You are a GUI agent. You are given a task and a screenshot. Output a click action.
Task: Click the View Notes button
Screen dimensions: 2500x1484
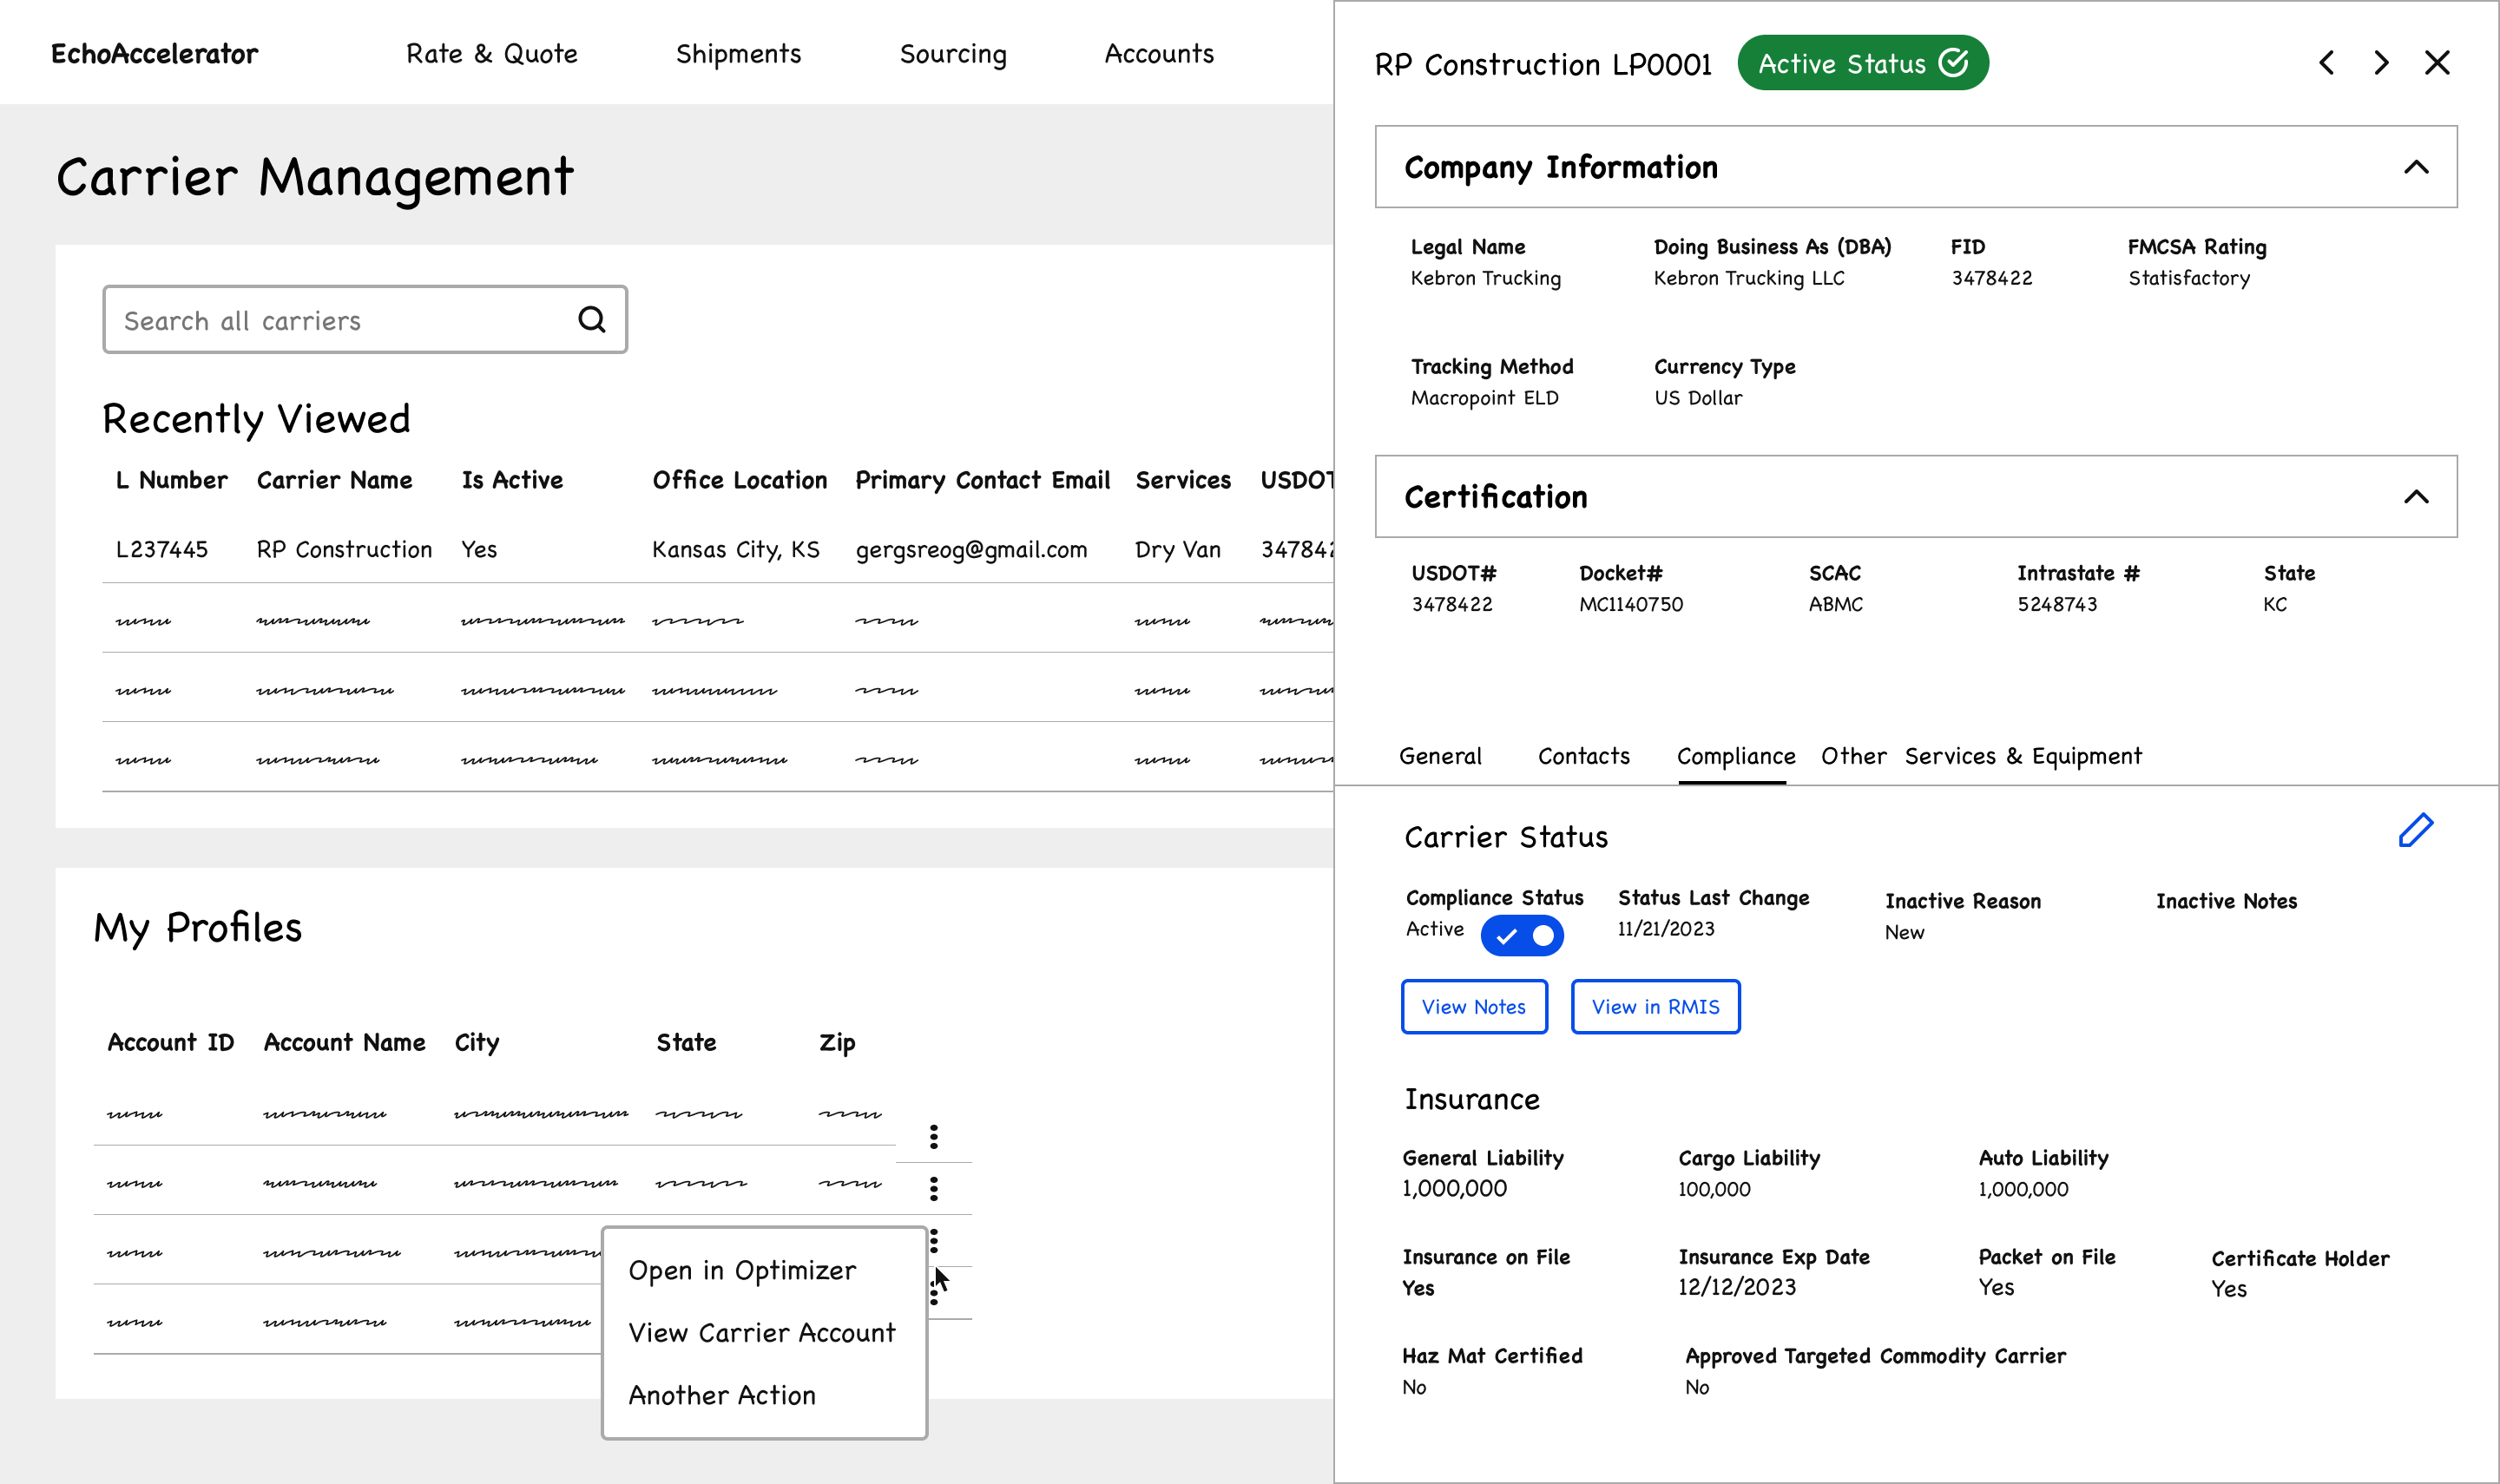(1474, 1007)
